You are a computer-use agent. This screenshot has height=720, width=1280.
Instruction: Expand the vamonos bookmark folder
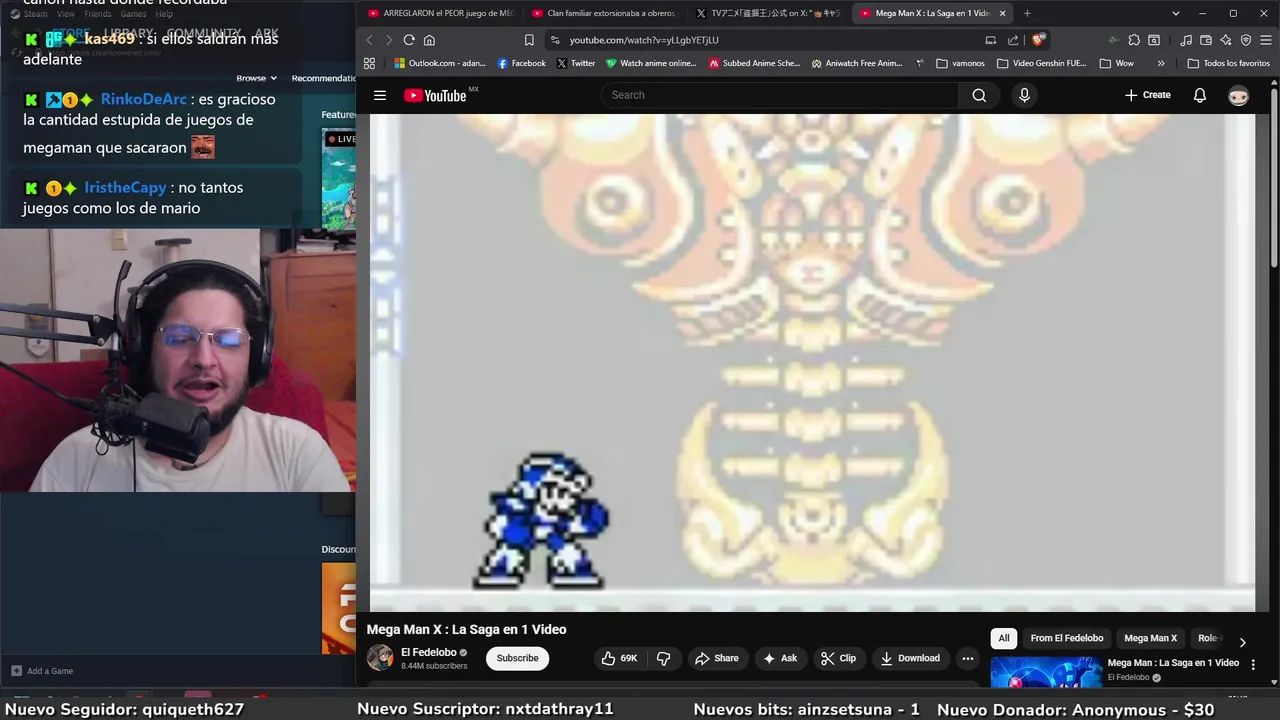pos(960,63)
